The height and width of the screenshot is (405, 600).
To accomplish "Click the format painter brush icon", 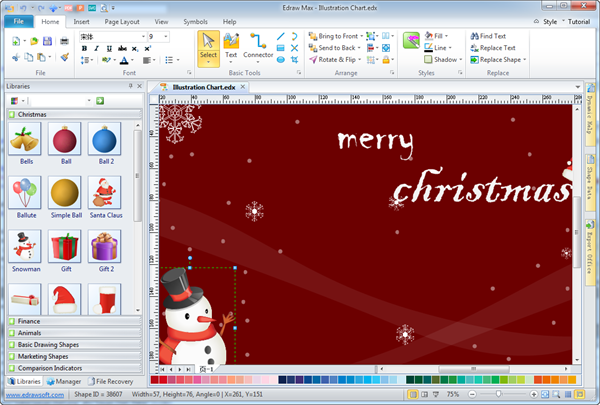I will pos(65,57).
